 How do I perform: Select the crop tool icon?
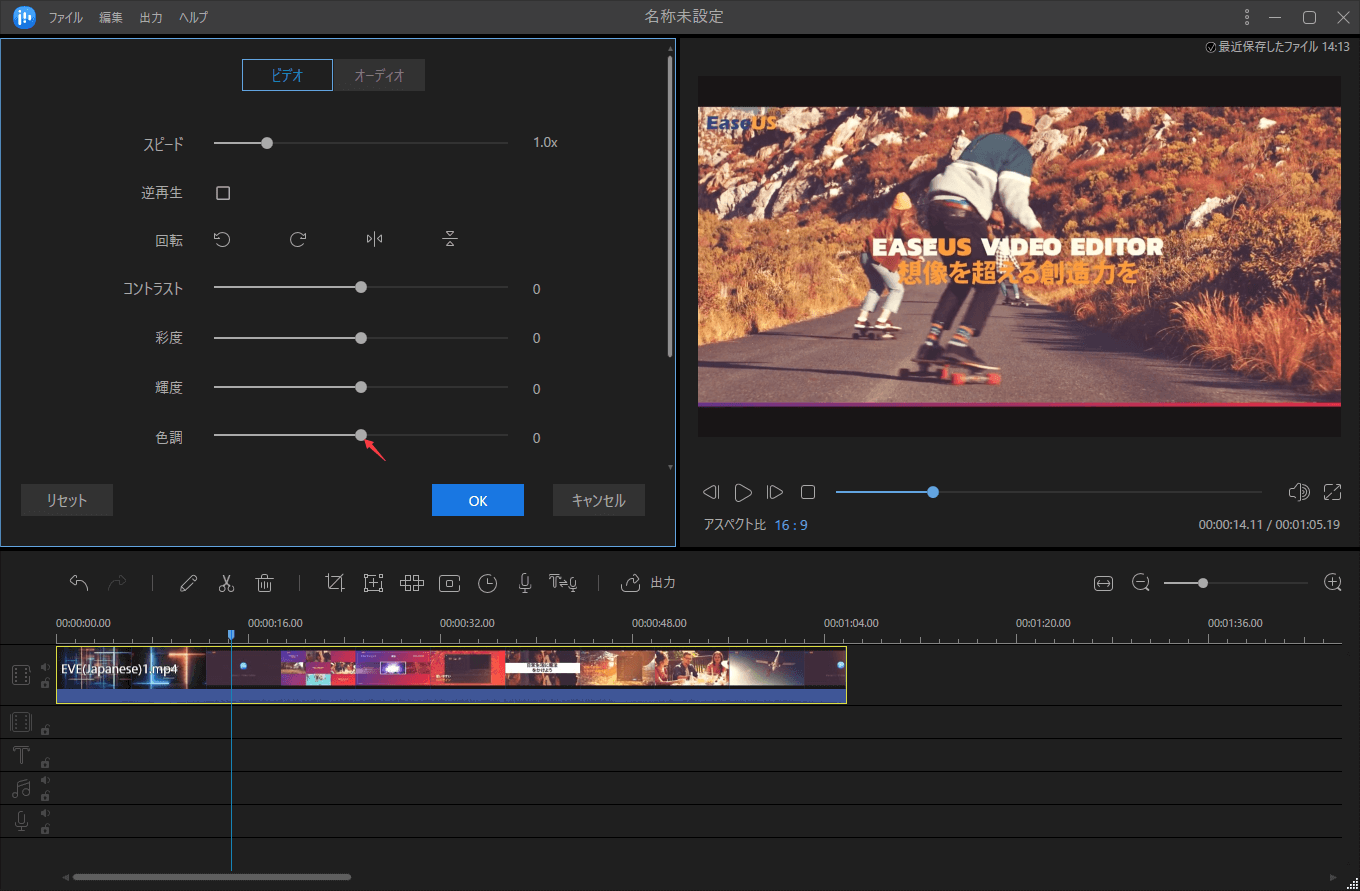[335, 583]
